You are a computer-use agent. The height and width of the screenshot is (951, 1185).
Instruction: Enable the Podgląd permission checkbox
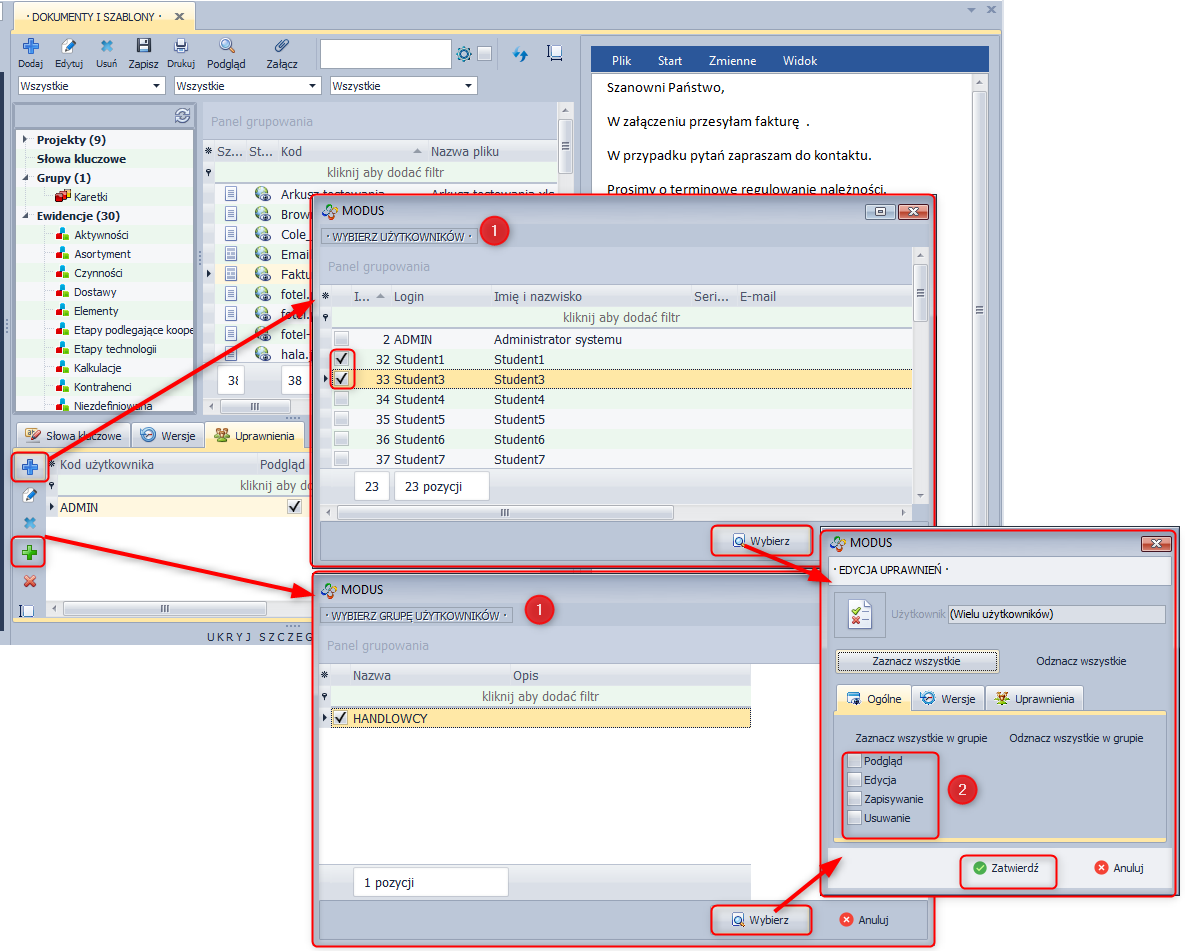[855, 760]
